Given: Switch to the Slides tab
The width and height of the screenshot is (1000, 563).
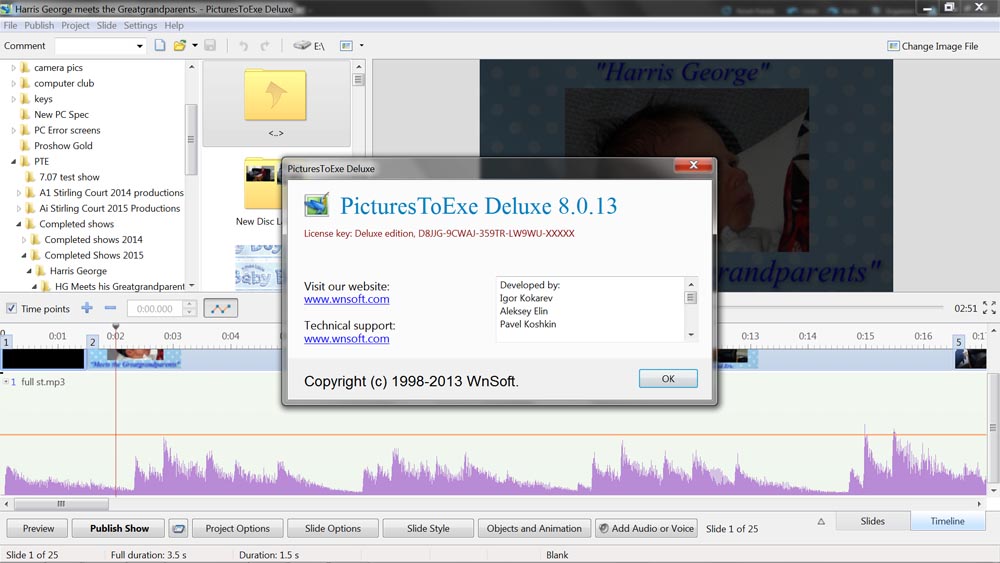Looking at the screenshot, I should (x=872, y=521).
